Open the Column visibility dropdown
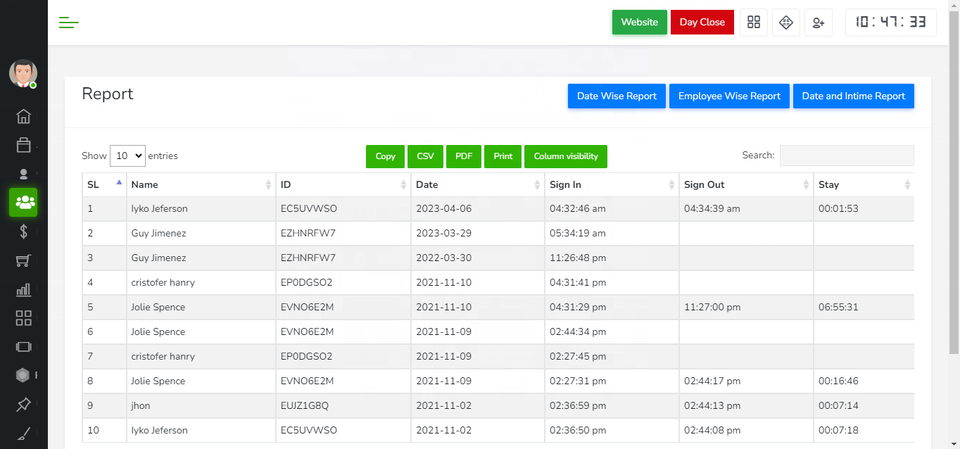 [x=565, y=156]
